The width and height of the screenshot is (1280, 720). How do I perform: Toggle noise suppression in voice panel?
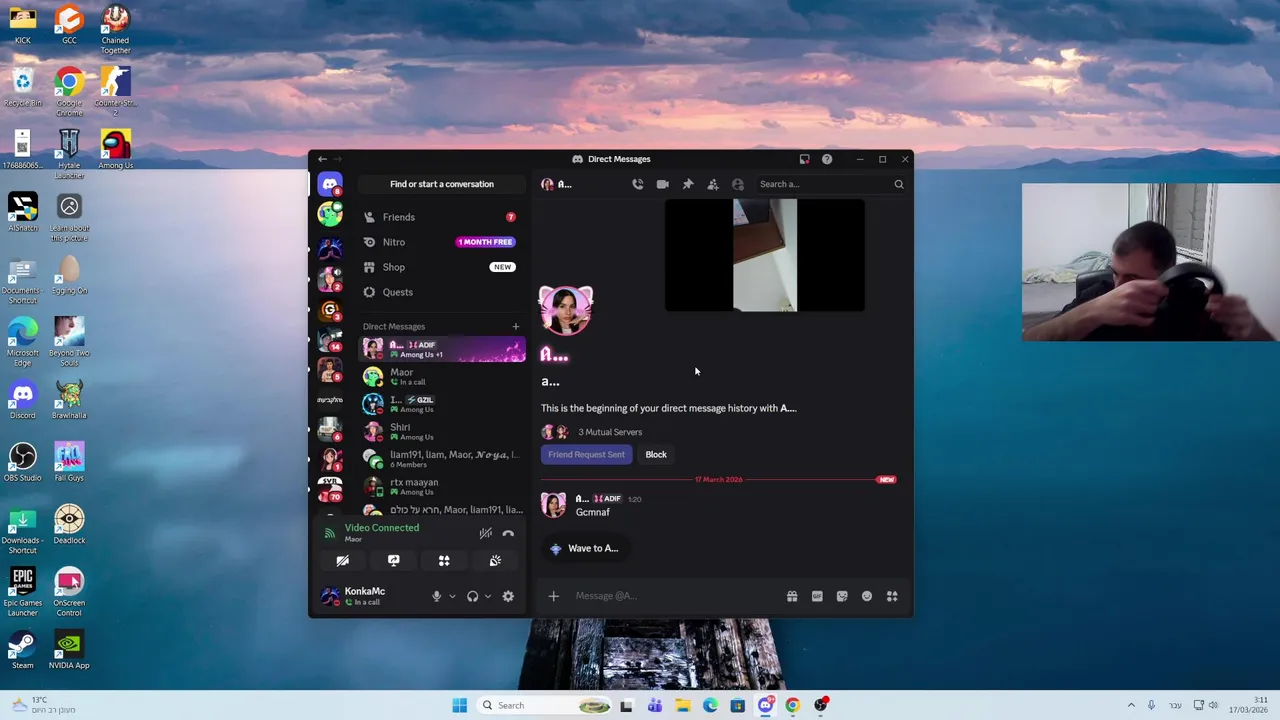tap(485, 533)
